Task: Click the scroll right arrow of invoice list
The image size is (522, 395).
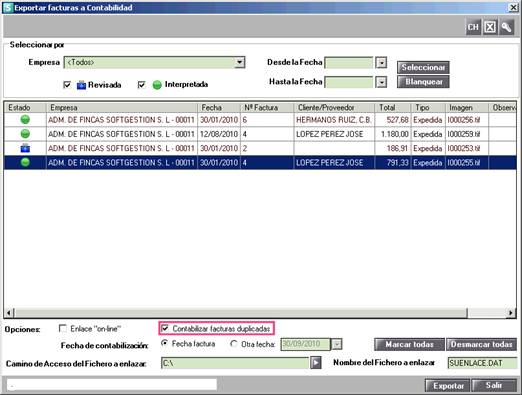Action: tap(511, 313)
